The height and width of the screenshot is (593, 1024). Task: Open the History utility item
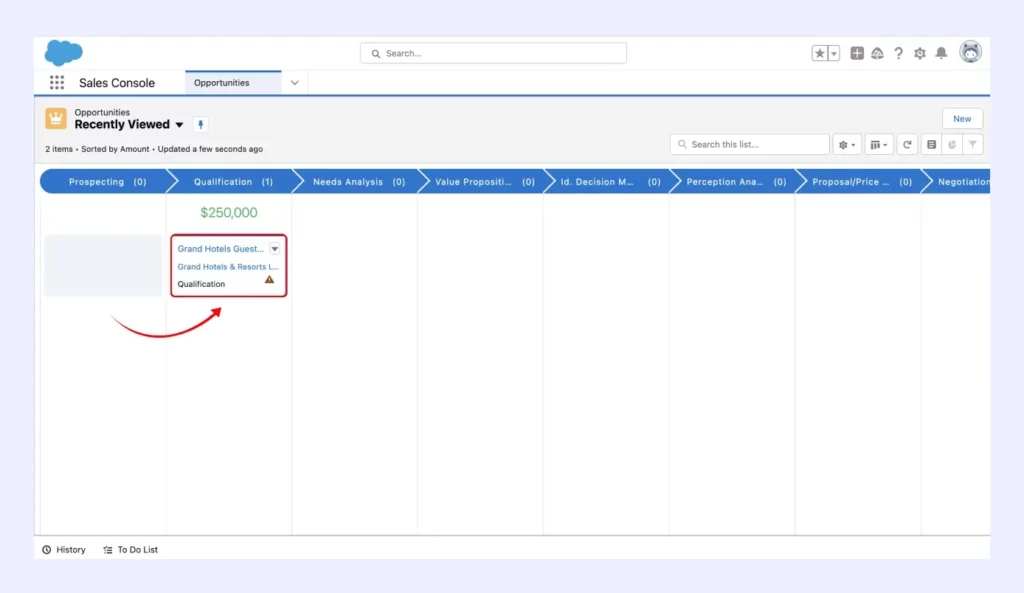pyautogui.click(x=64, y=550)
